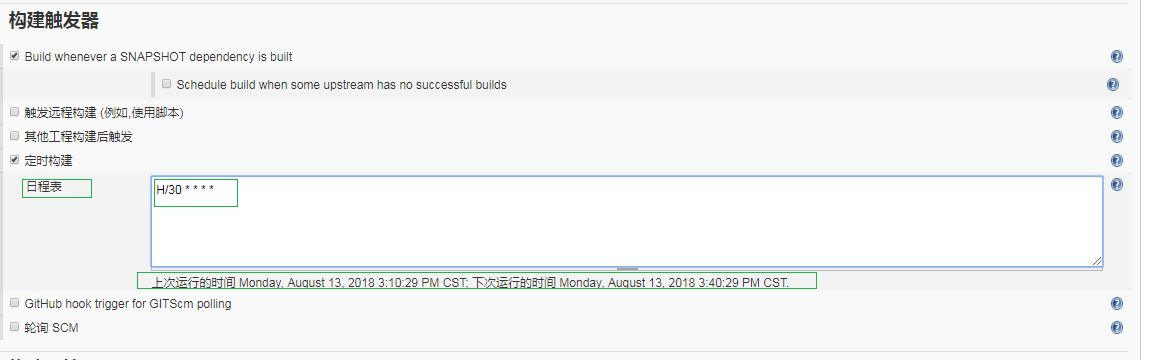1162x360 pixels.
Task: Show help for 触发远程构建 option
Action: point(1117,113)
